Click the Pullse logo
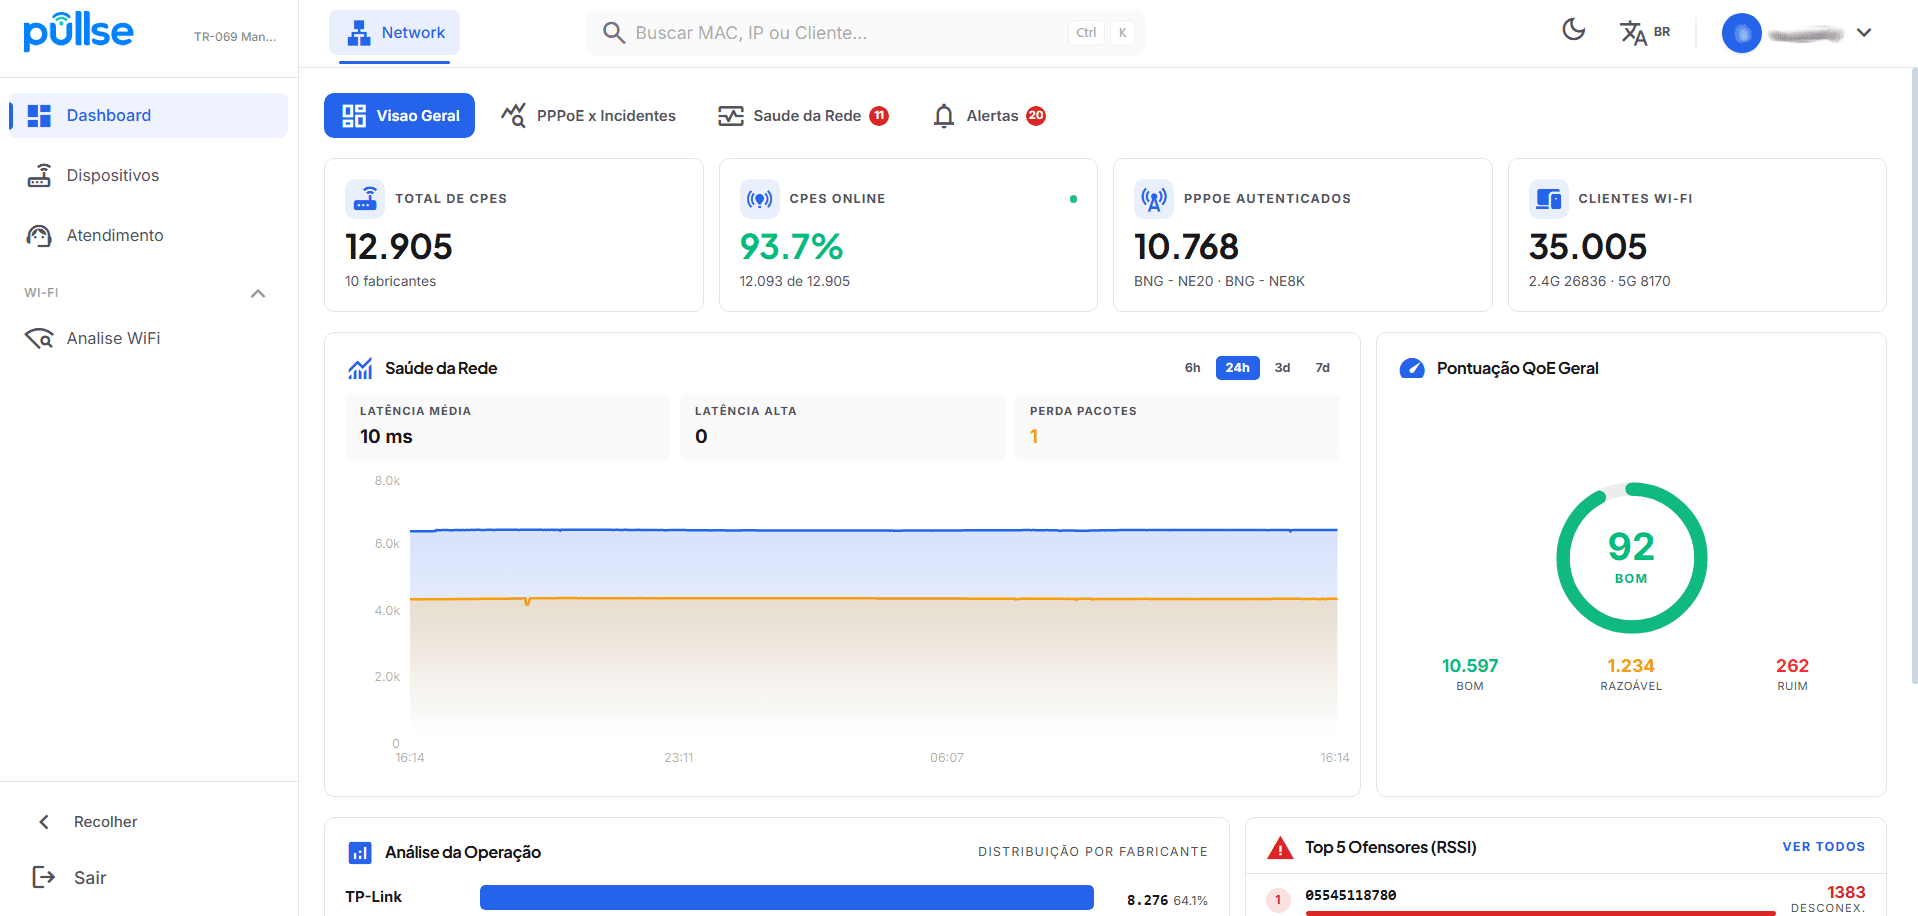The width and height of the screenshot is (1918, 916). (78, 30)
